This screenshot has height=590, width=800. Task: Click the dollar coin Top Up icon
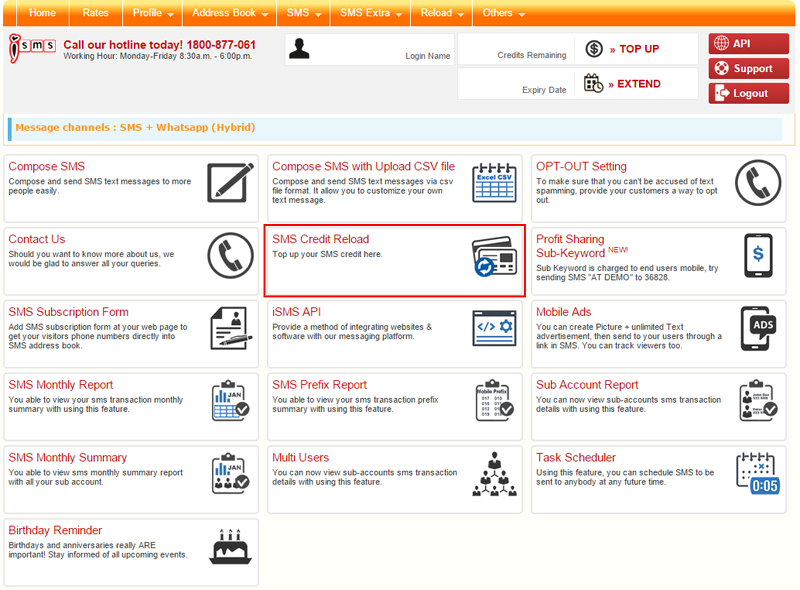pos(594,49)
